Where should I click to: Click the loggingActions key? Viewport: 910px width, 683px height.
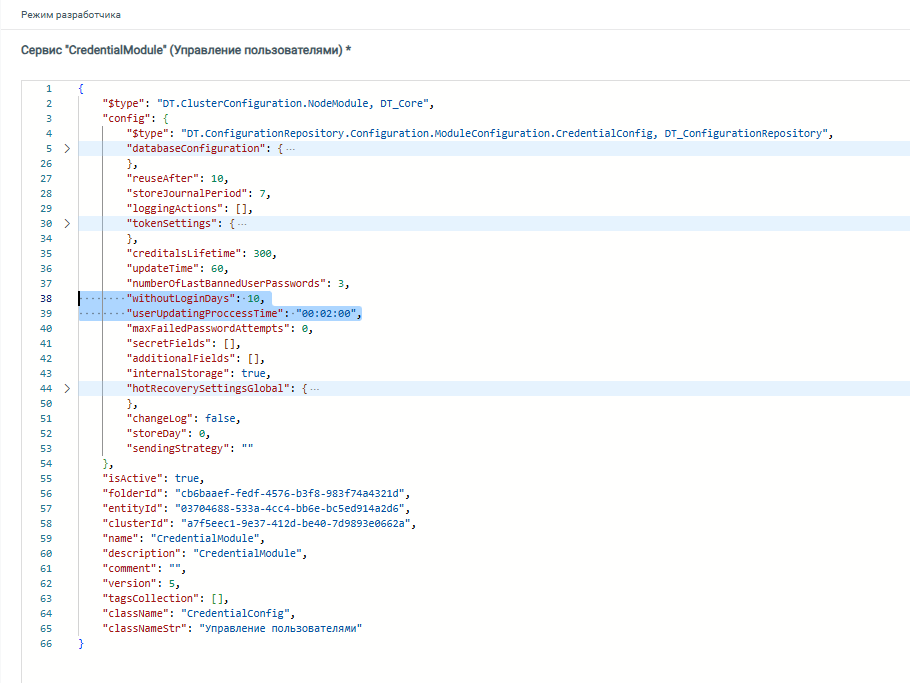coord(175,208)
